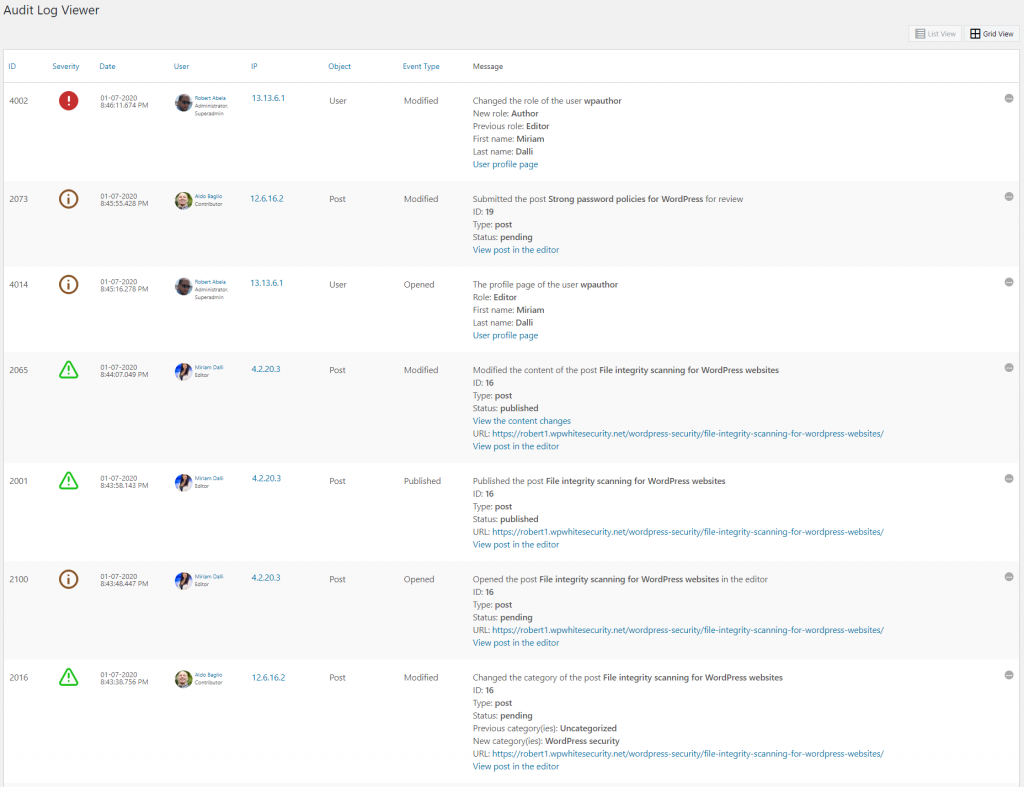Click Miriam Dalli's avatar in event 2001
This screenshot has width=1024, height=787.
183,482
